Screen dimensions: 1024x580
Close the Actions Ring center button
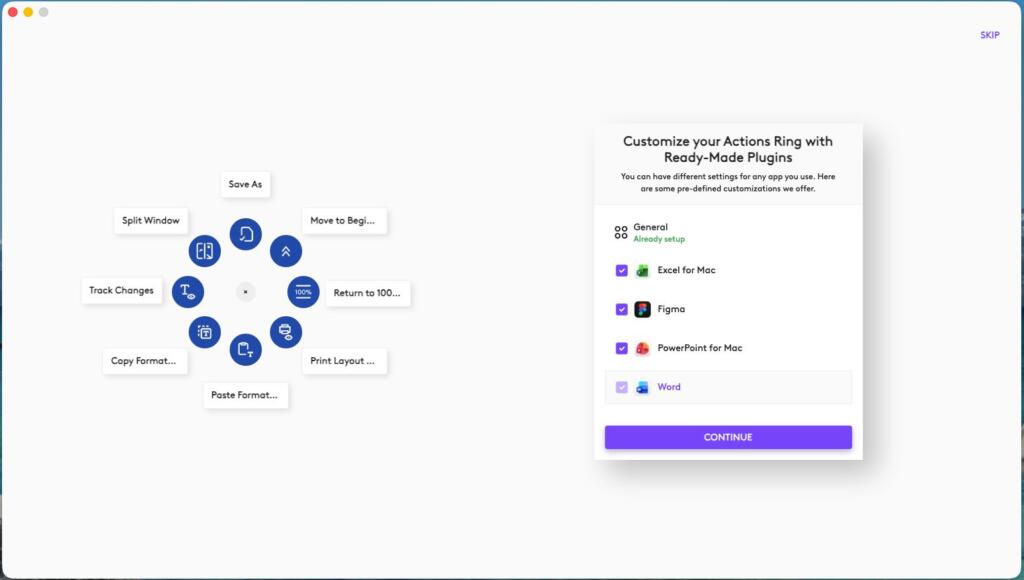pyautogui.click(x=246, y=292)
